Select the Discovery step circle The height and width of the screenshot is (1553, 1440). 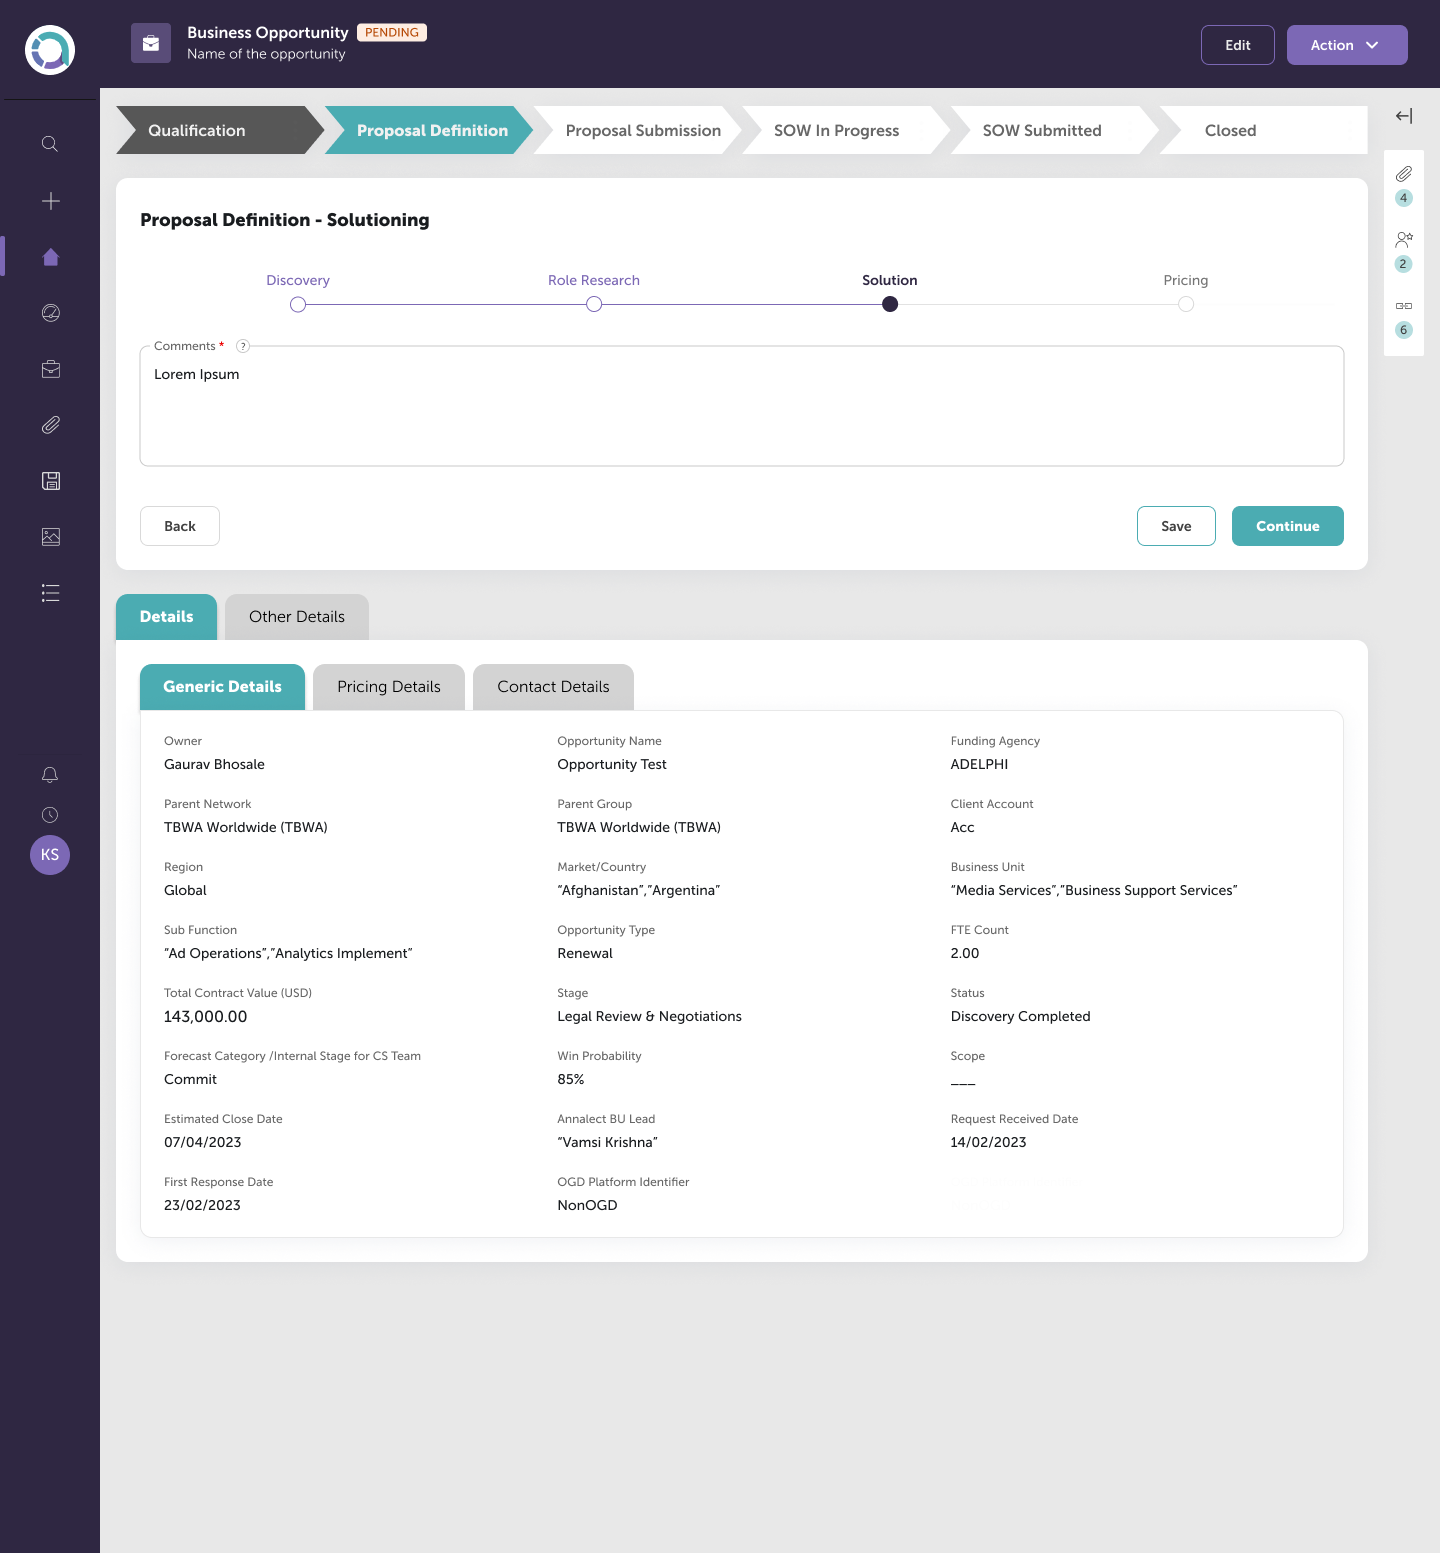298,304
